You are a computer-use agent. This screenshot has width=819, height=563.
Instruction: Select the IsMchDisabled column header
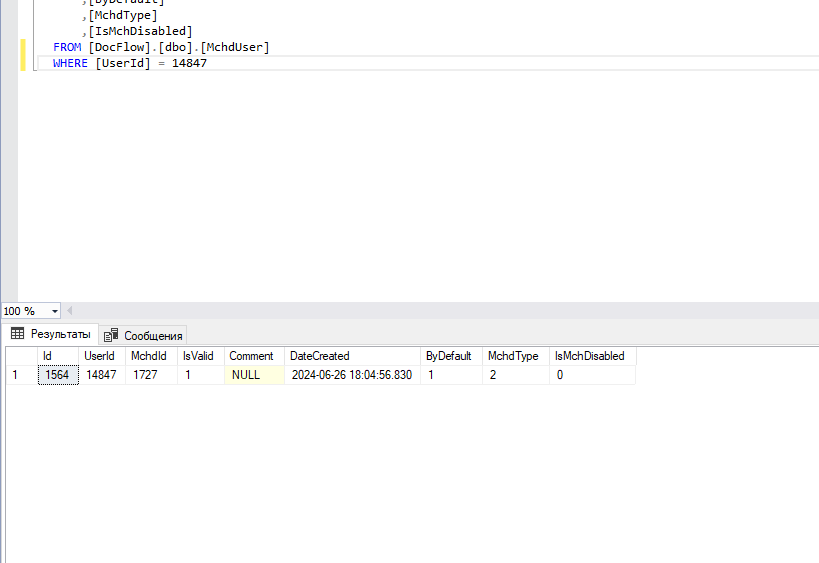[x=592, y=356]
